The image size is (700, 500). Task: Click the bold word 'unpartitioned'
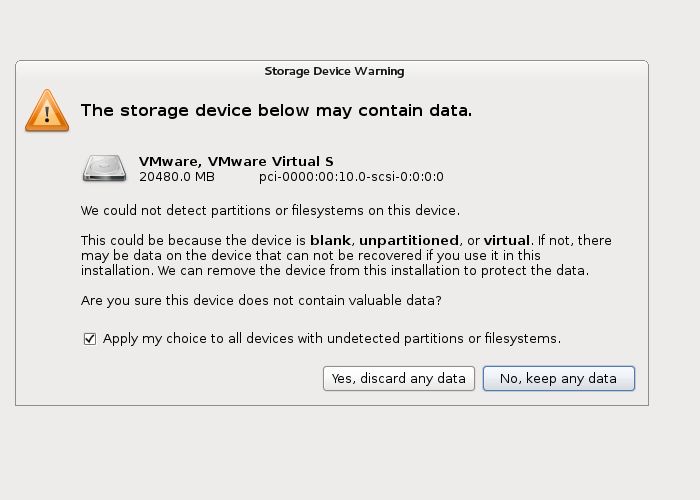[x=409, y=241]
